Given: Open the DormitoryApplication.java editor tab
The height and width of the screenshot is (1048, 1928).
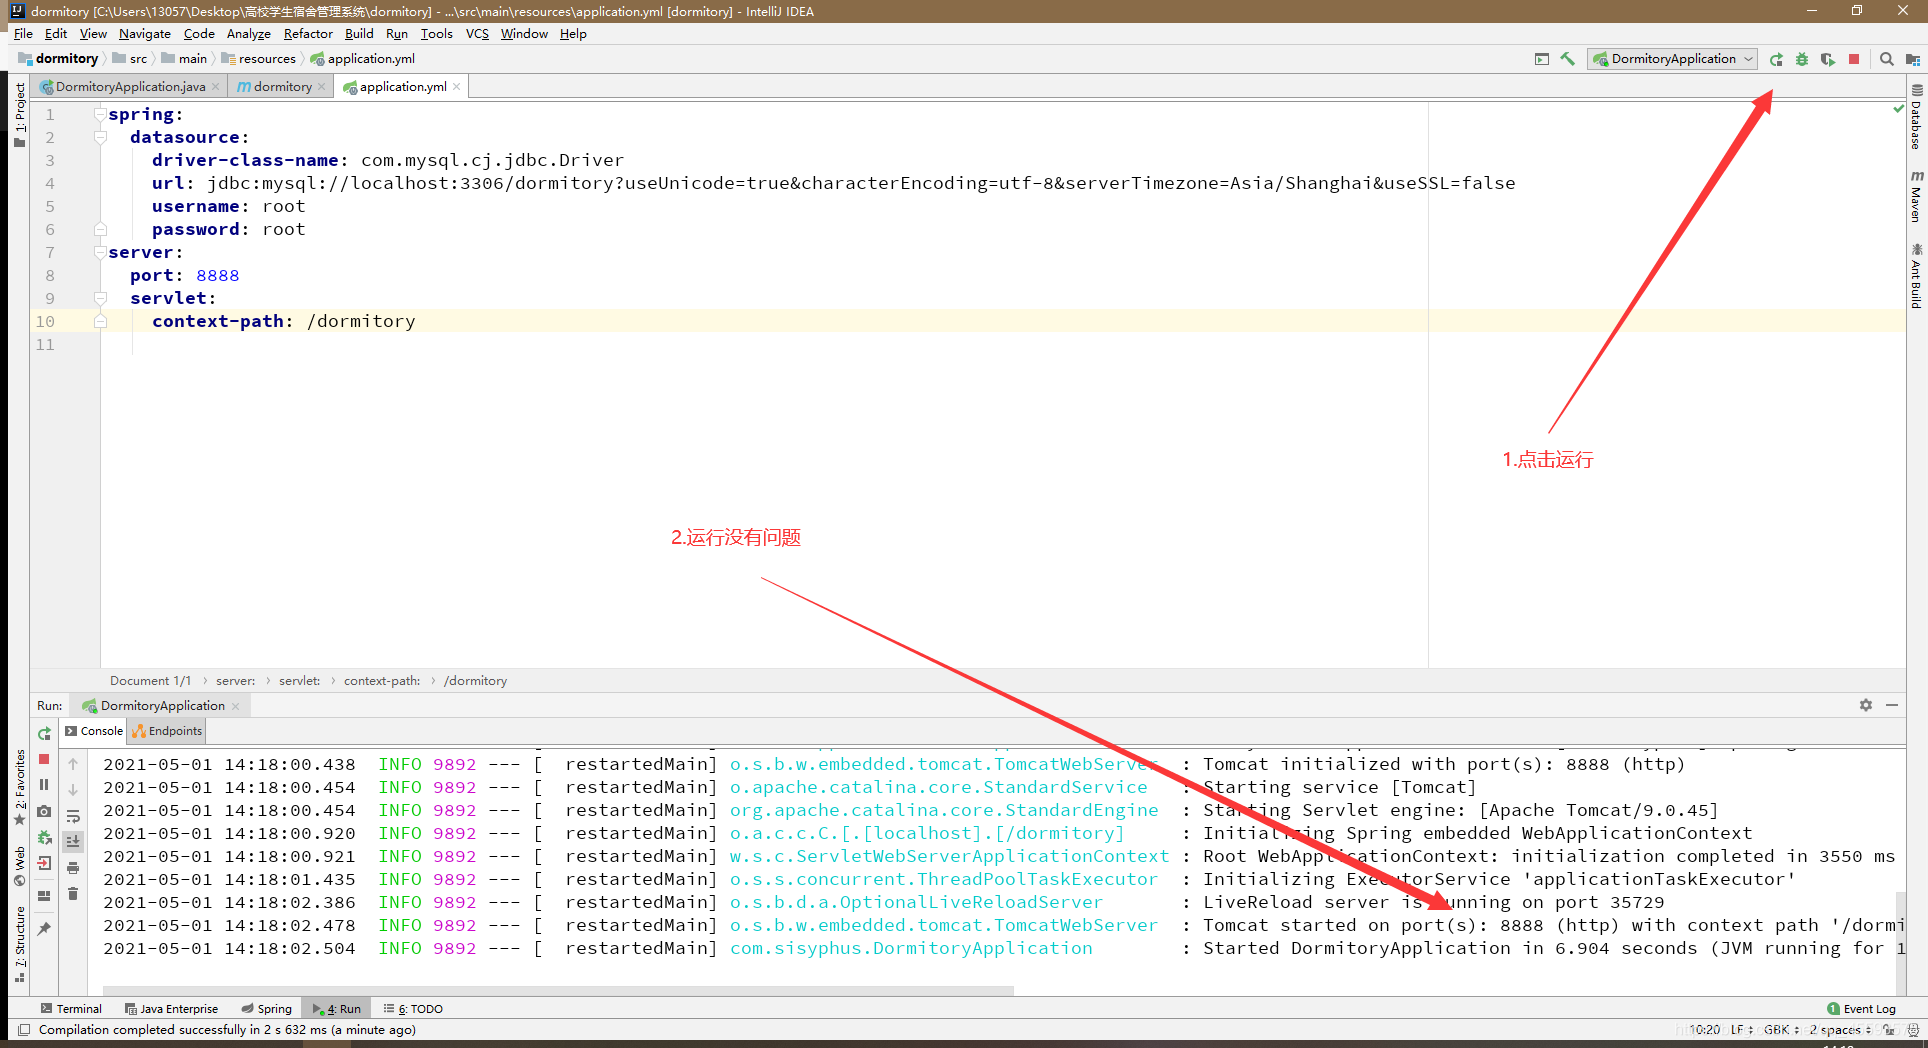Looking at the screenshot, I should 129,87.
